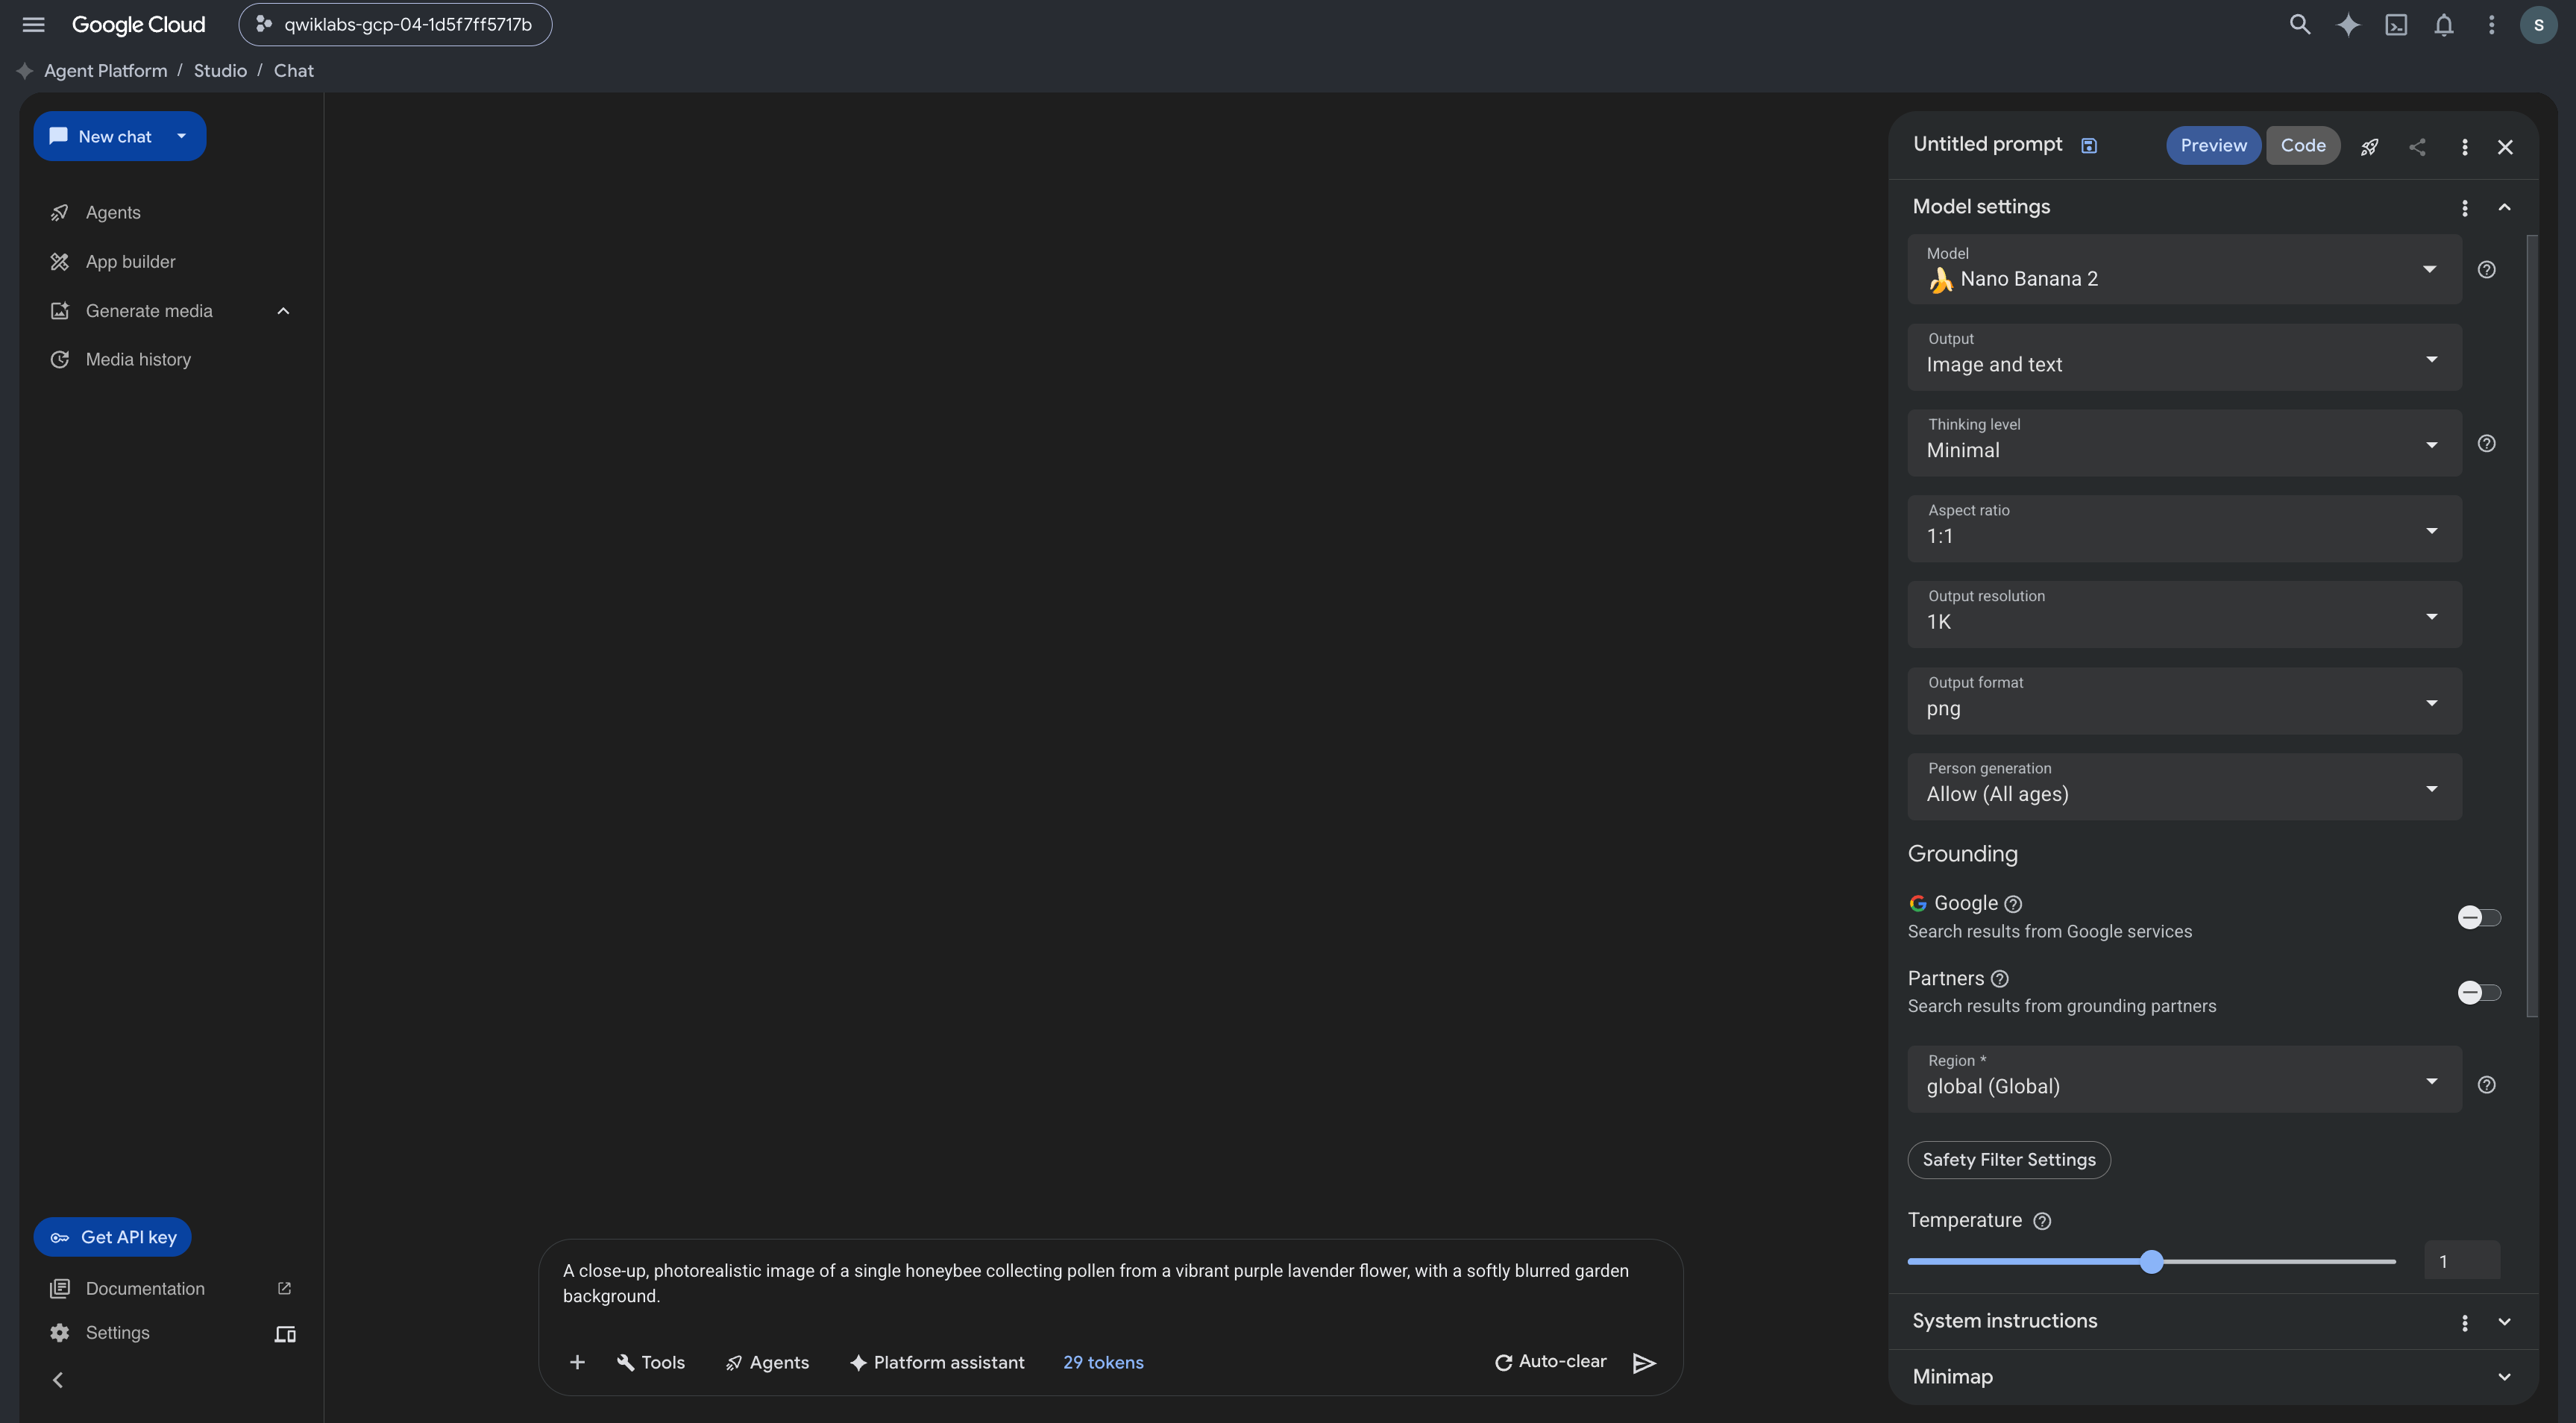2576x1423 pixels.
Task: Click project selector qwiklabs-gcp-04-1d5f7ff5717b
Action: coord(395,25)
